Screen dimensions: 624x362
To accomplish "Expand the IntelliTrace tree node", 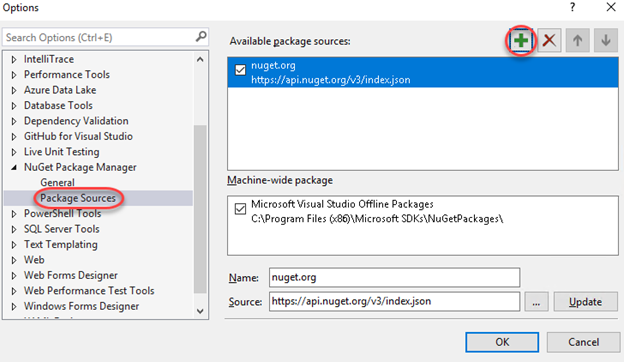I will pos(14,60).
